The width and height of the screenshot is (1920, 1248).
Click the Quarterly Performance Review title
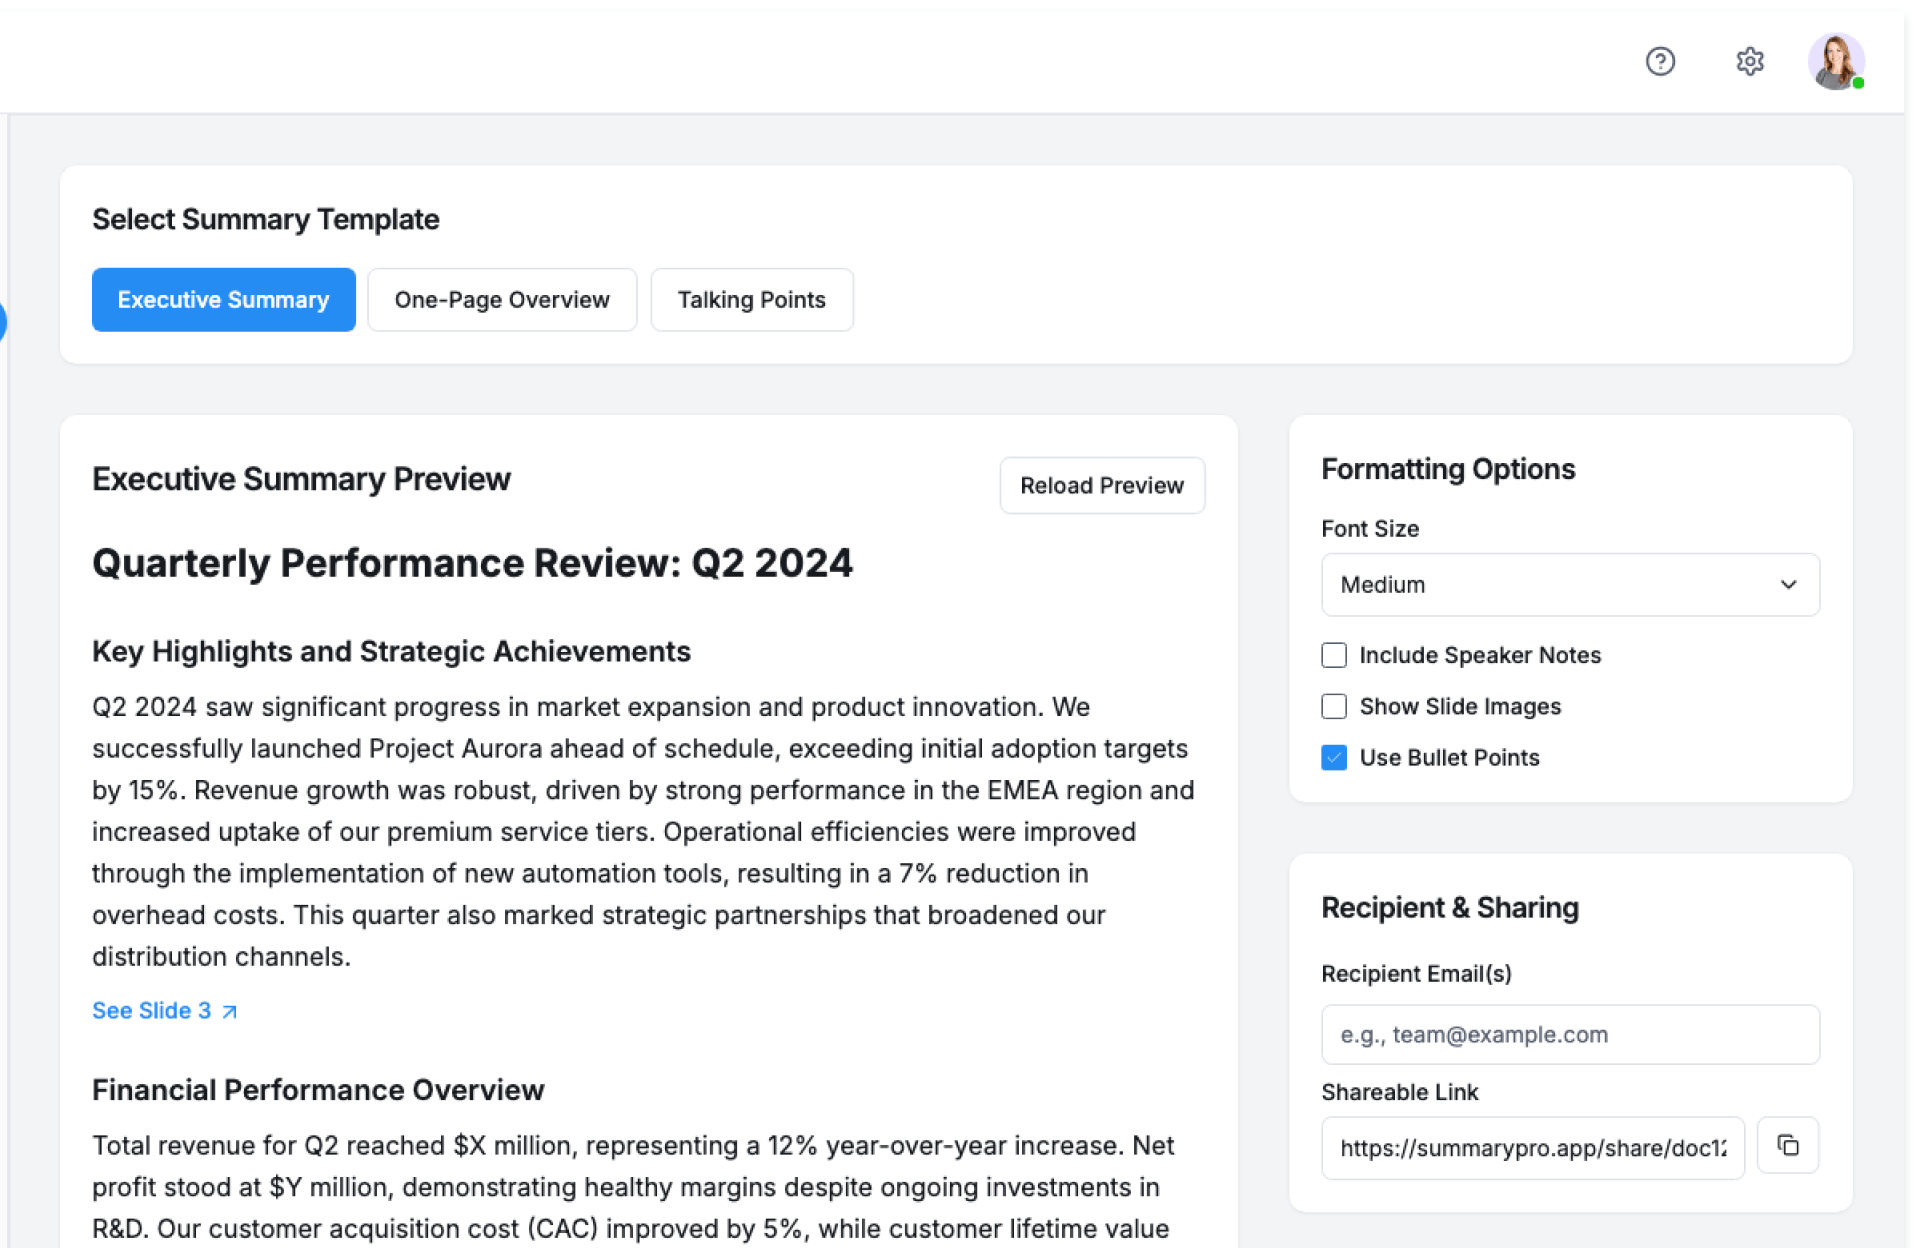point(472,564)
